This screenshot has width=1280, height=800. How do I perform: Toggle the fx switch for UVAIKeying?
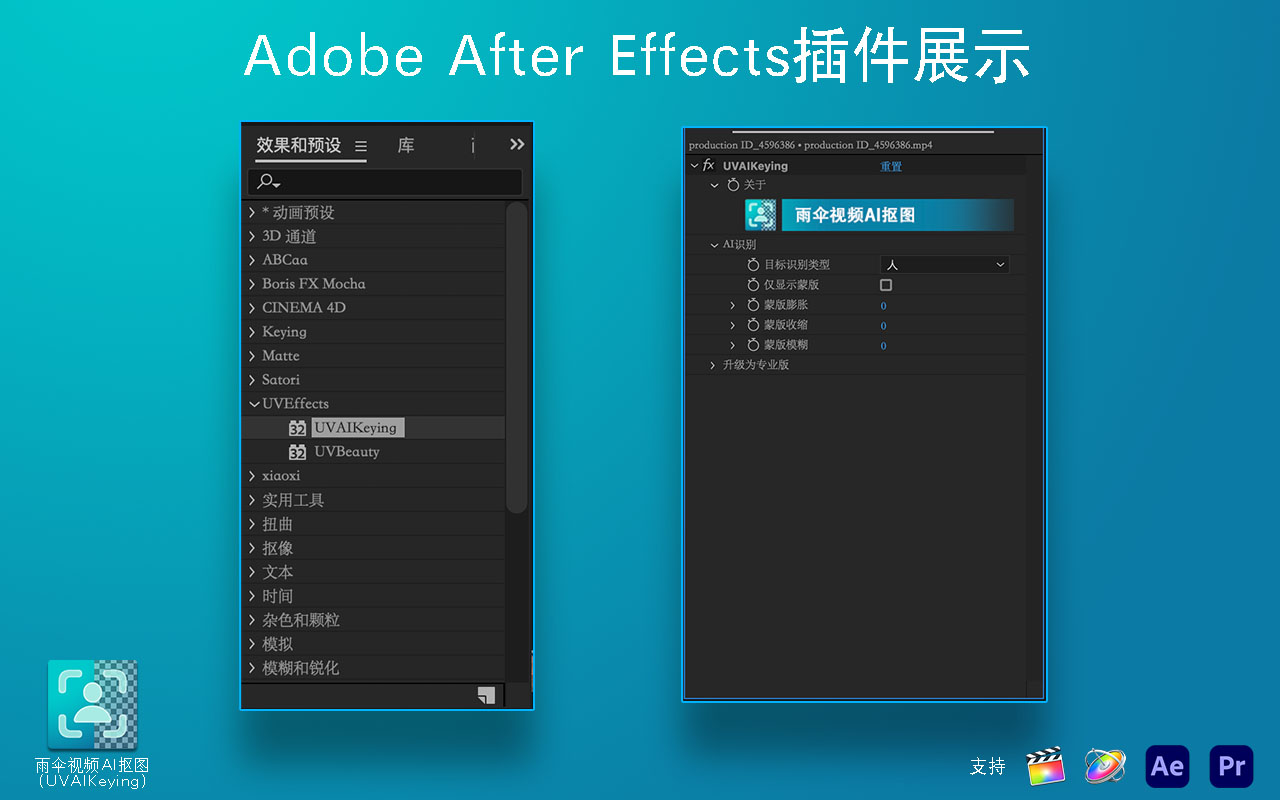709,166
